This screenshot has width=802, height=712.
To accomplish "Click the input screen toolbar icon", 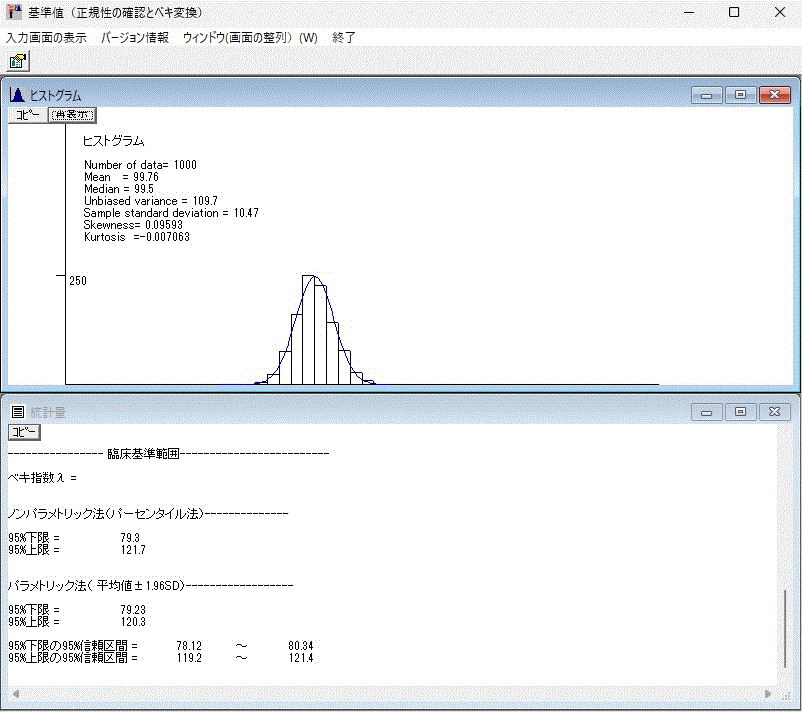I will coord(17,61).
